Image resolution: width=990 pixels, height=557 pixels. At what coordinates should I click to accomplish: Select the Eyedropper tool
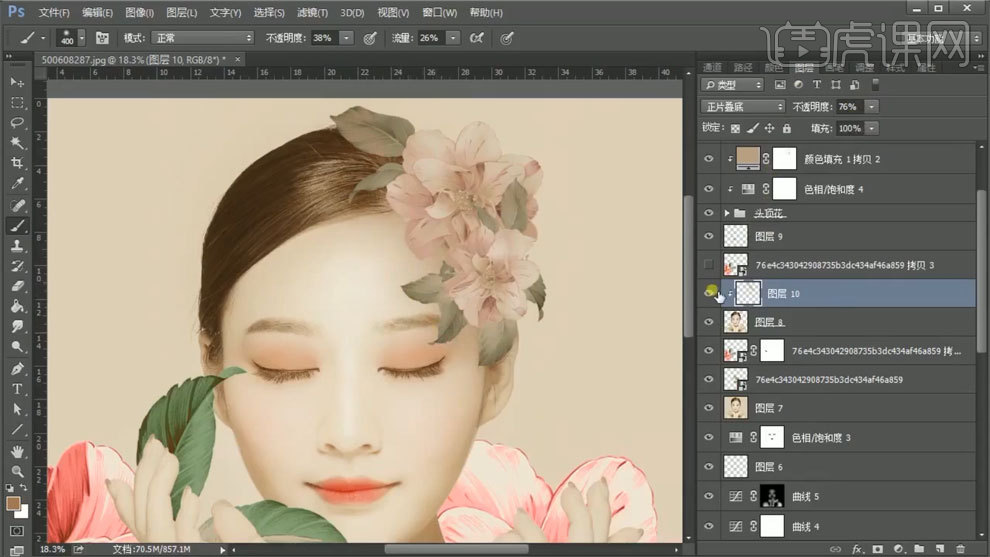(17, 184)
